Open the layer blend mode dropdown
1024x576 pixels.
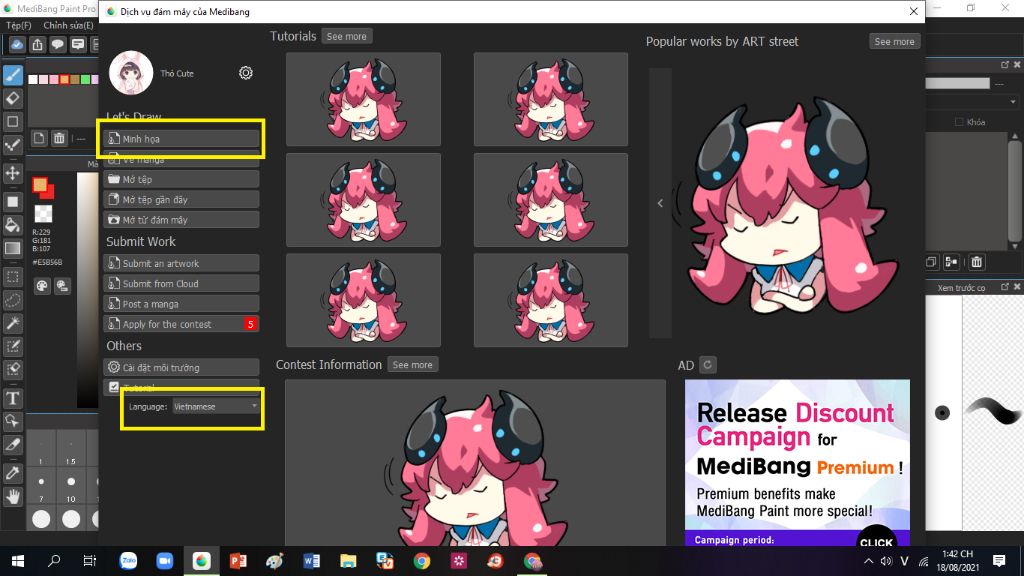point(972,102)
